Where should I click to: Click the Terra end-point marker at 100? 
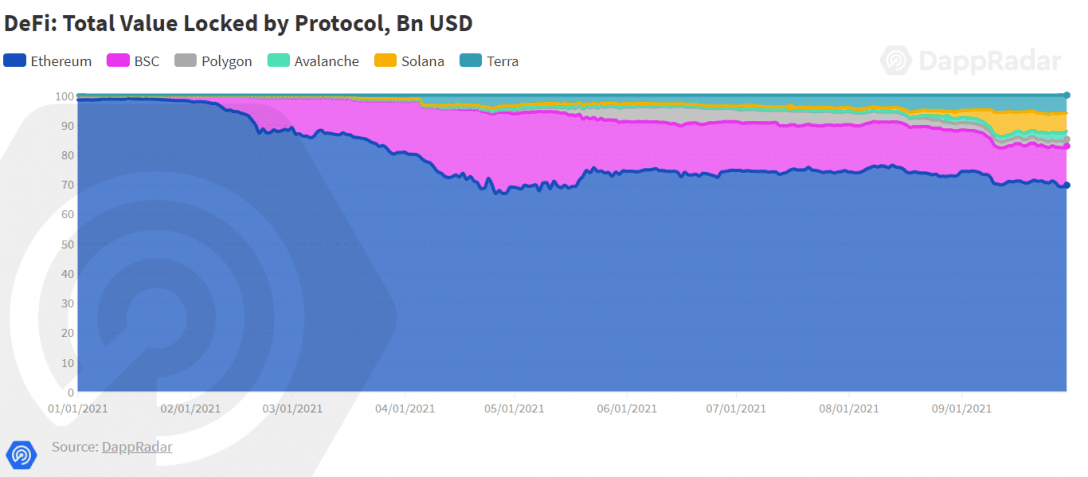pyautogui.click(x=1067, y=95)
